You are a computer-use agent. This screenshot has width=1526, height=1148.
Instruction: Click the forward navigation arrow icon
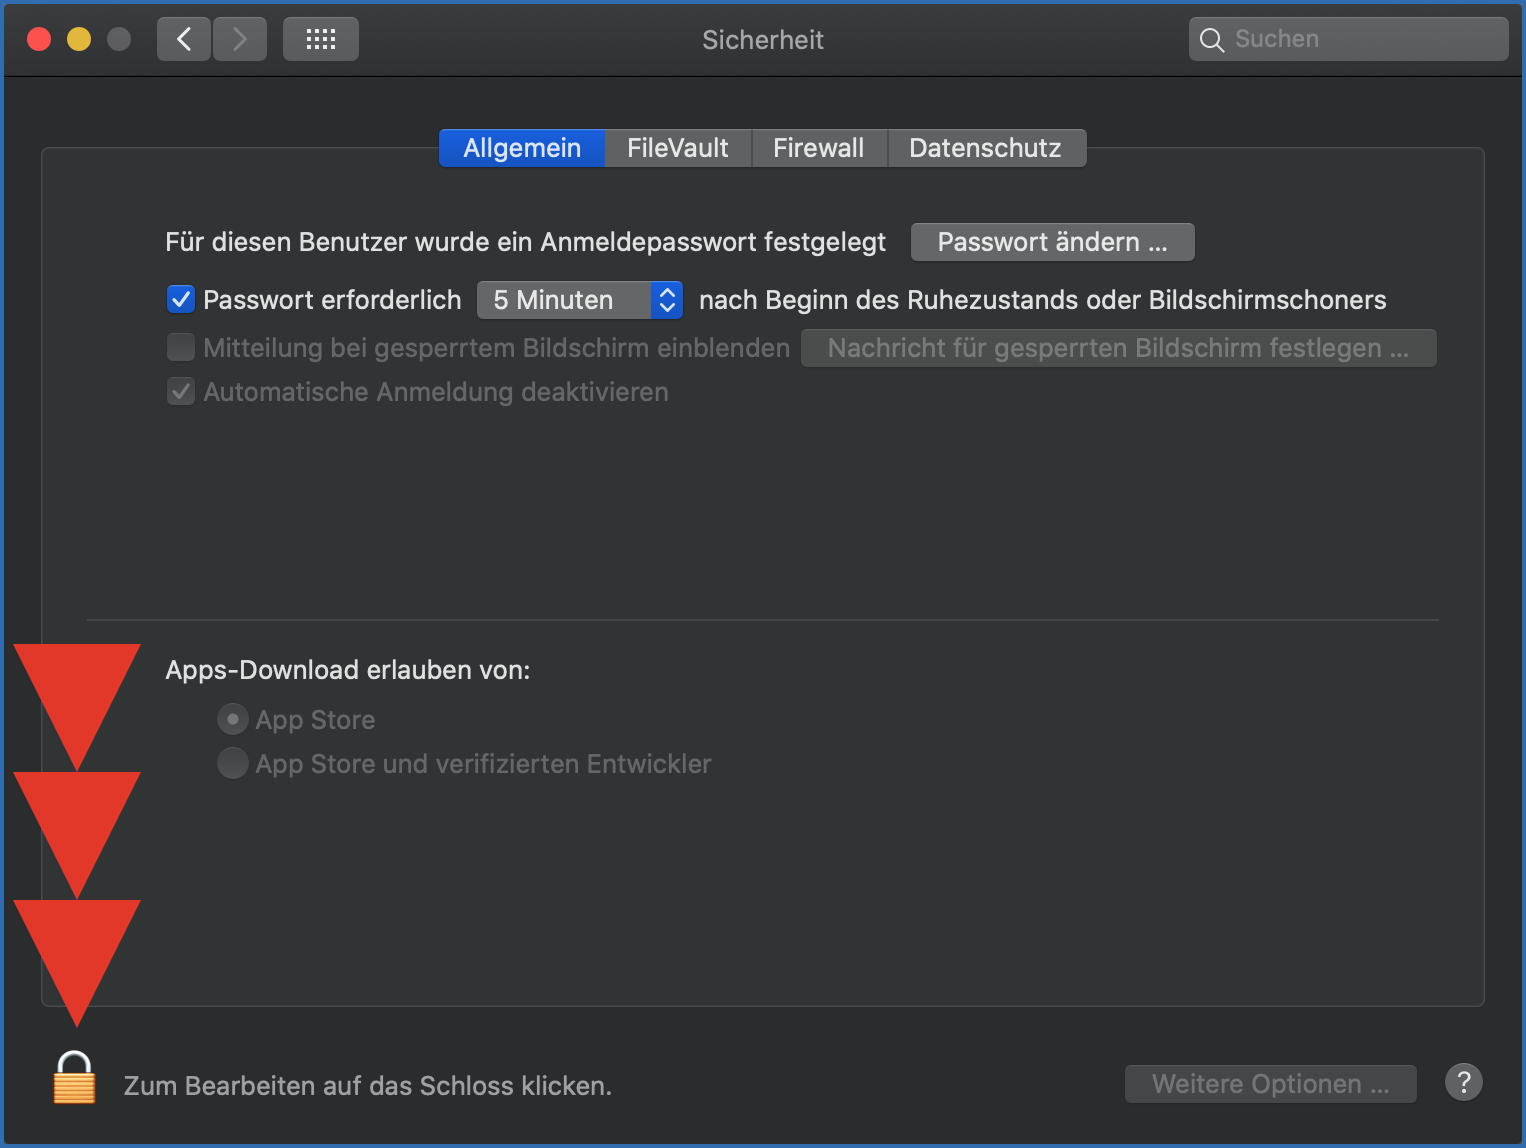point(239,38)
